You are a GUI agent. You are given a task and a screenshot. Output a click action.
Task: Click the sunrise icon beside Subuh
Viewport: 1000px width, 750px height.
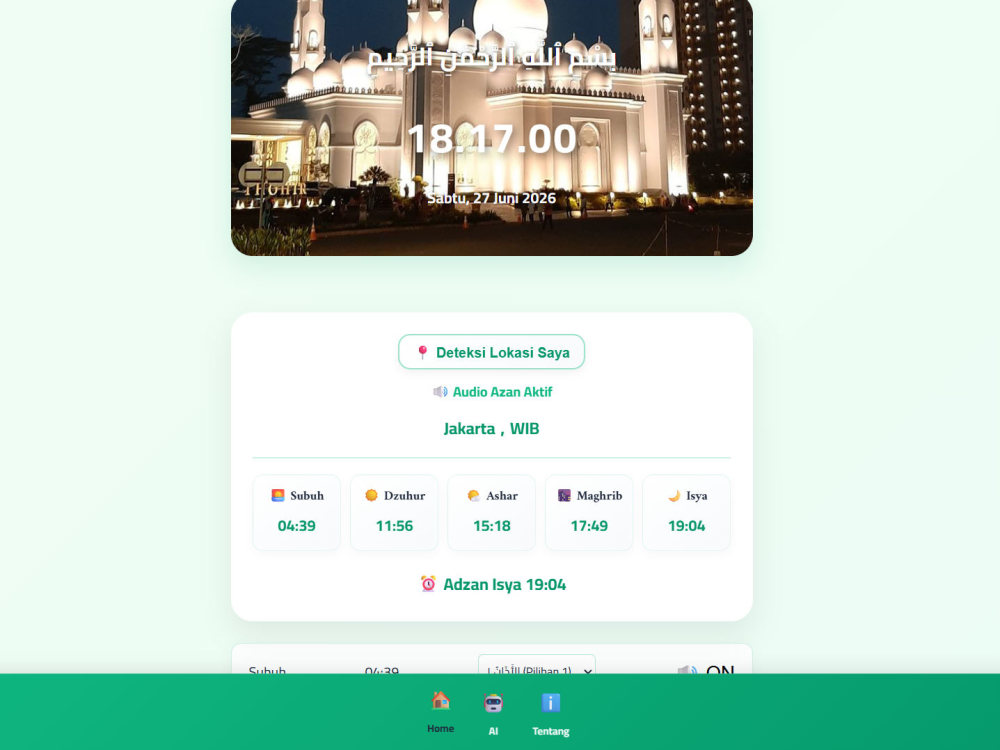[x=277, y=496]
